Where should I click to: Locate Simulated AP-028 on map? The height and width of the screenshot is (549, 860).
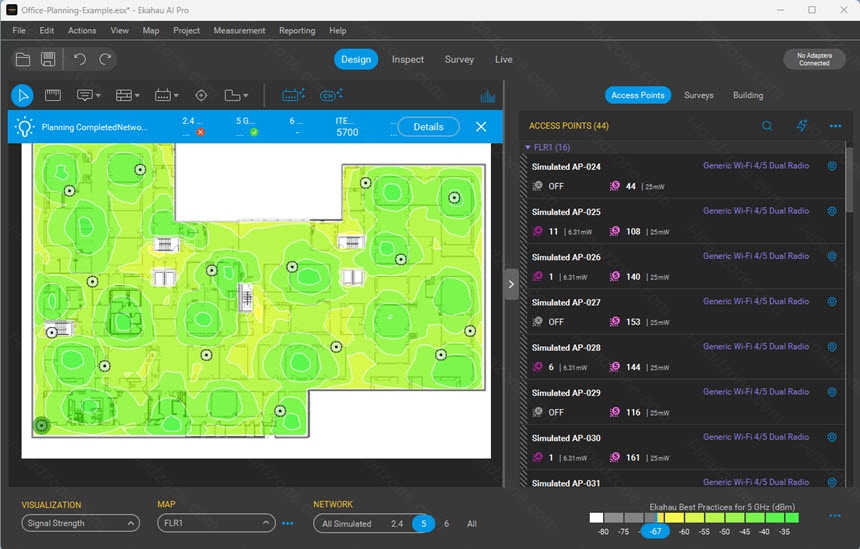coord(832,347)
